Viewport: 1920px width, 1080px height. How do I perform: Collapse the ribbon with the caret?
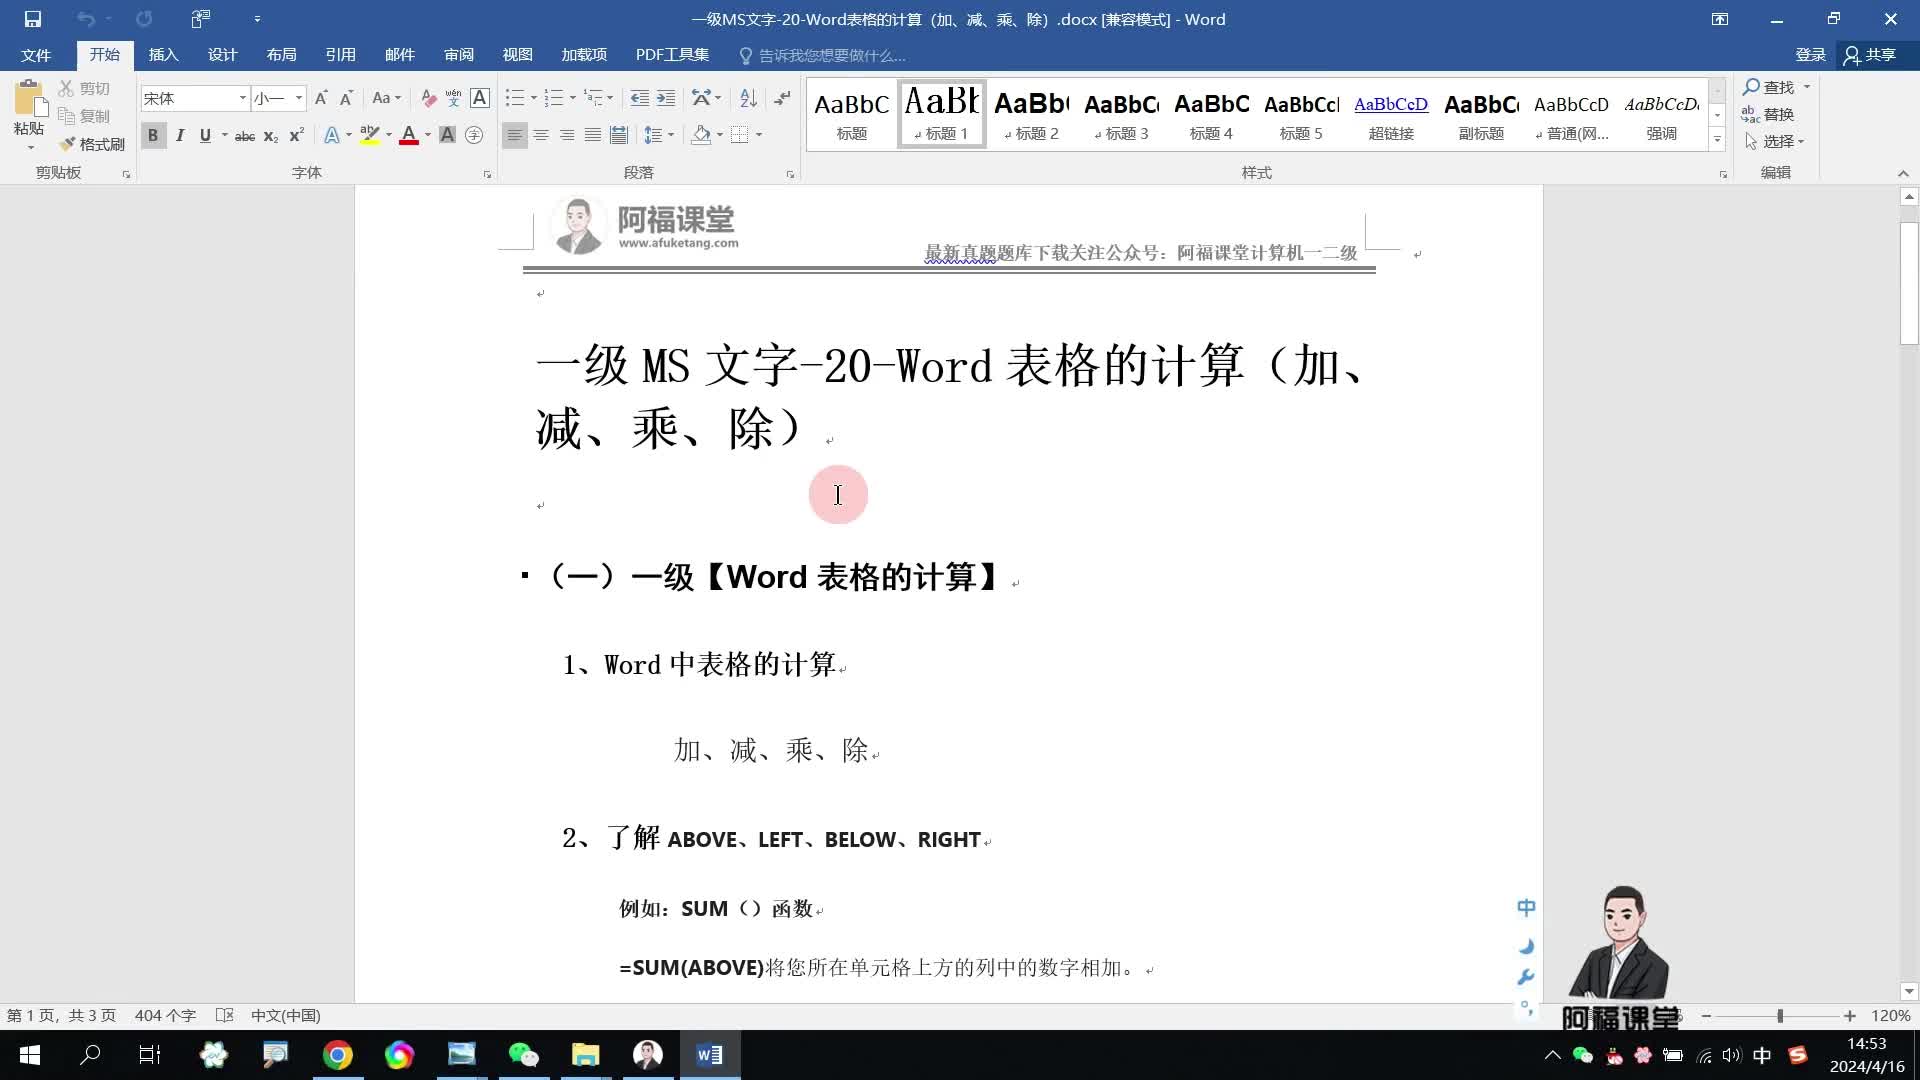point(1903,173)
